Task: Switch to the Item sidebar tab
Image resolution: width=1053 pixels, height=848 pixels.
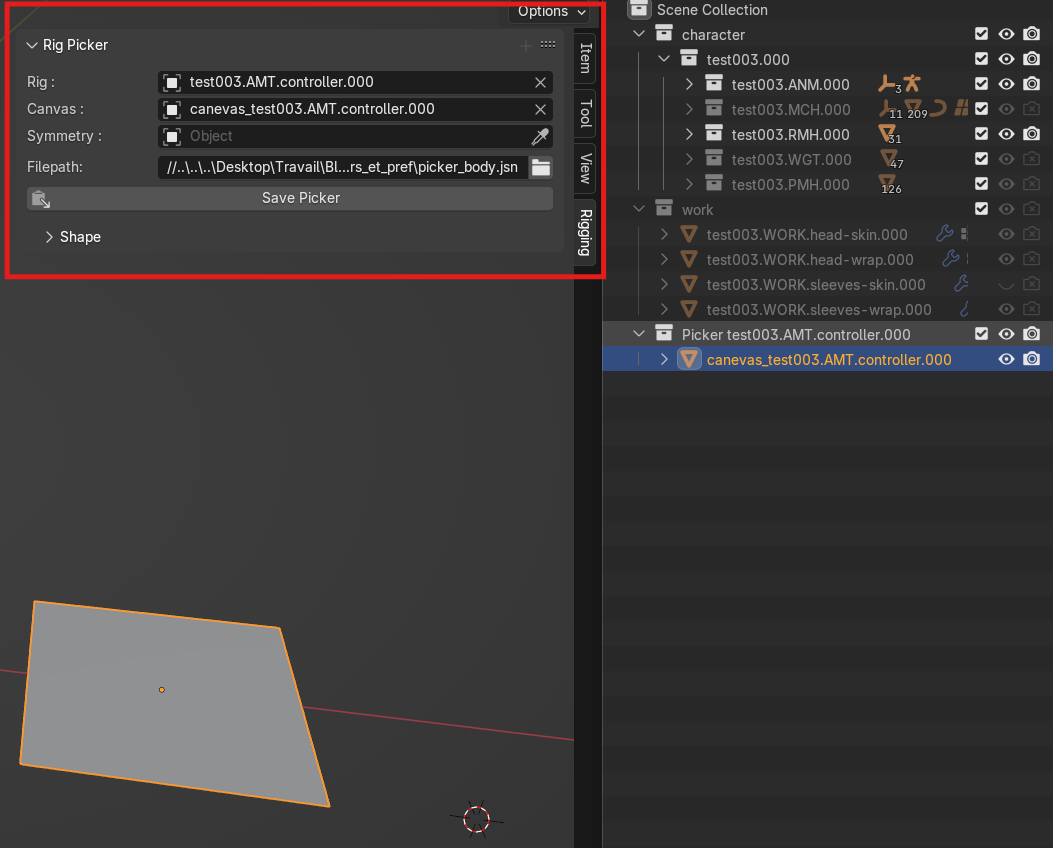Action: (585, 57)
